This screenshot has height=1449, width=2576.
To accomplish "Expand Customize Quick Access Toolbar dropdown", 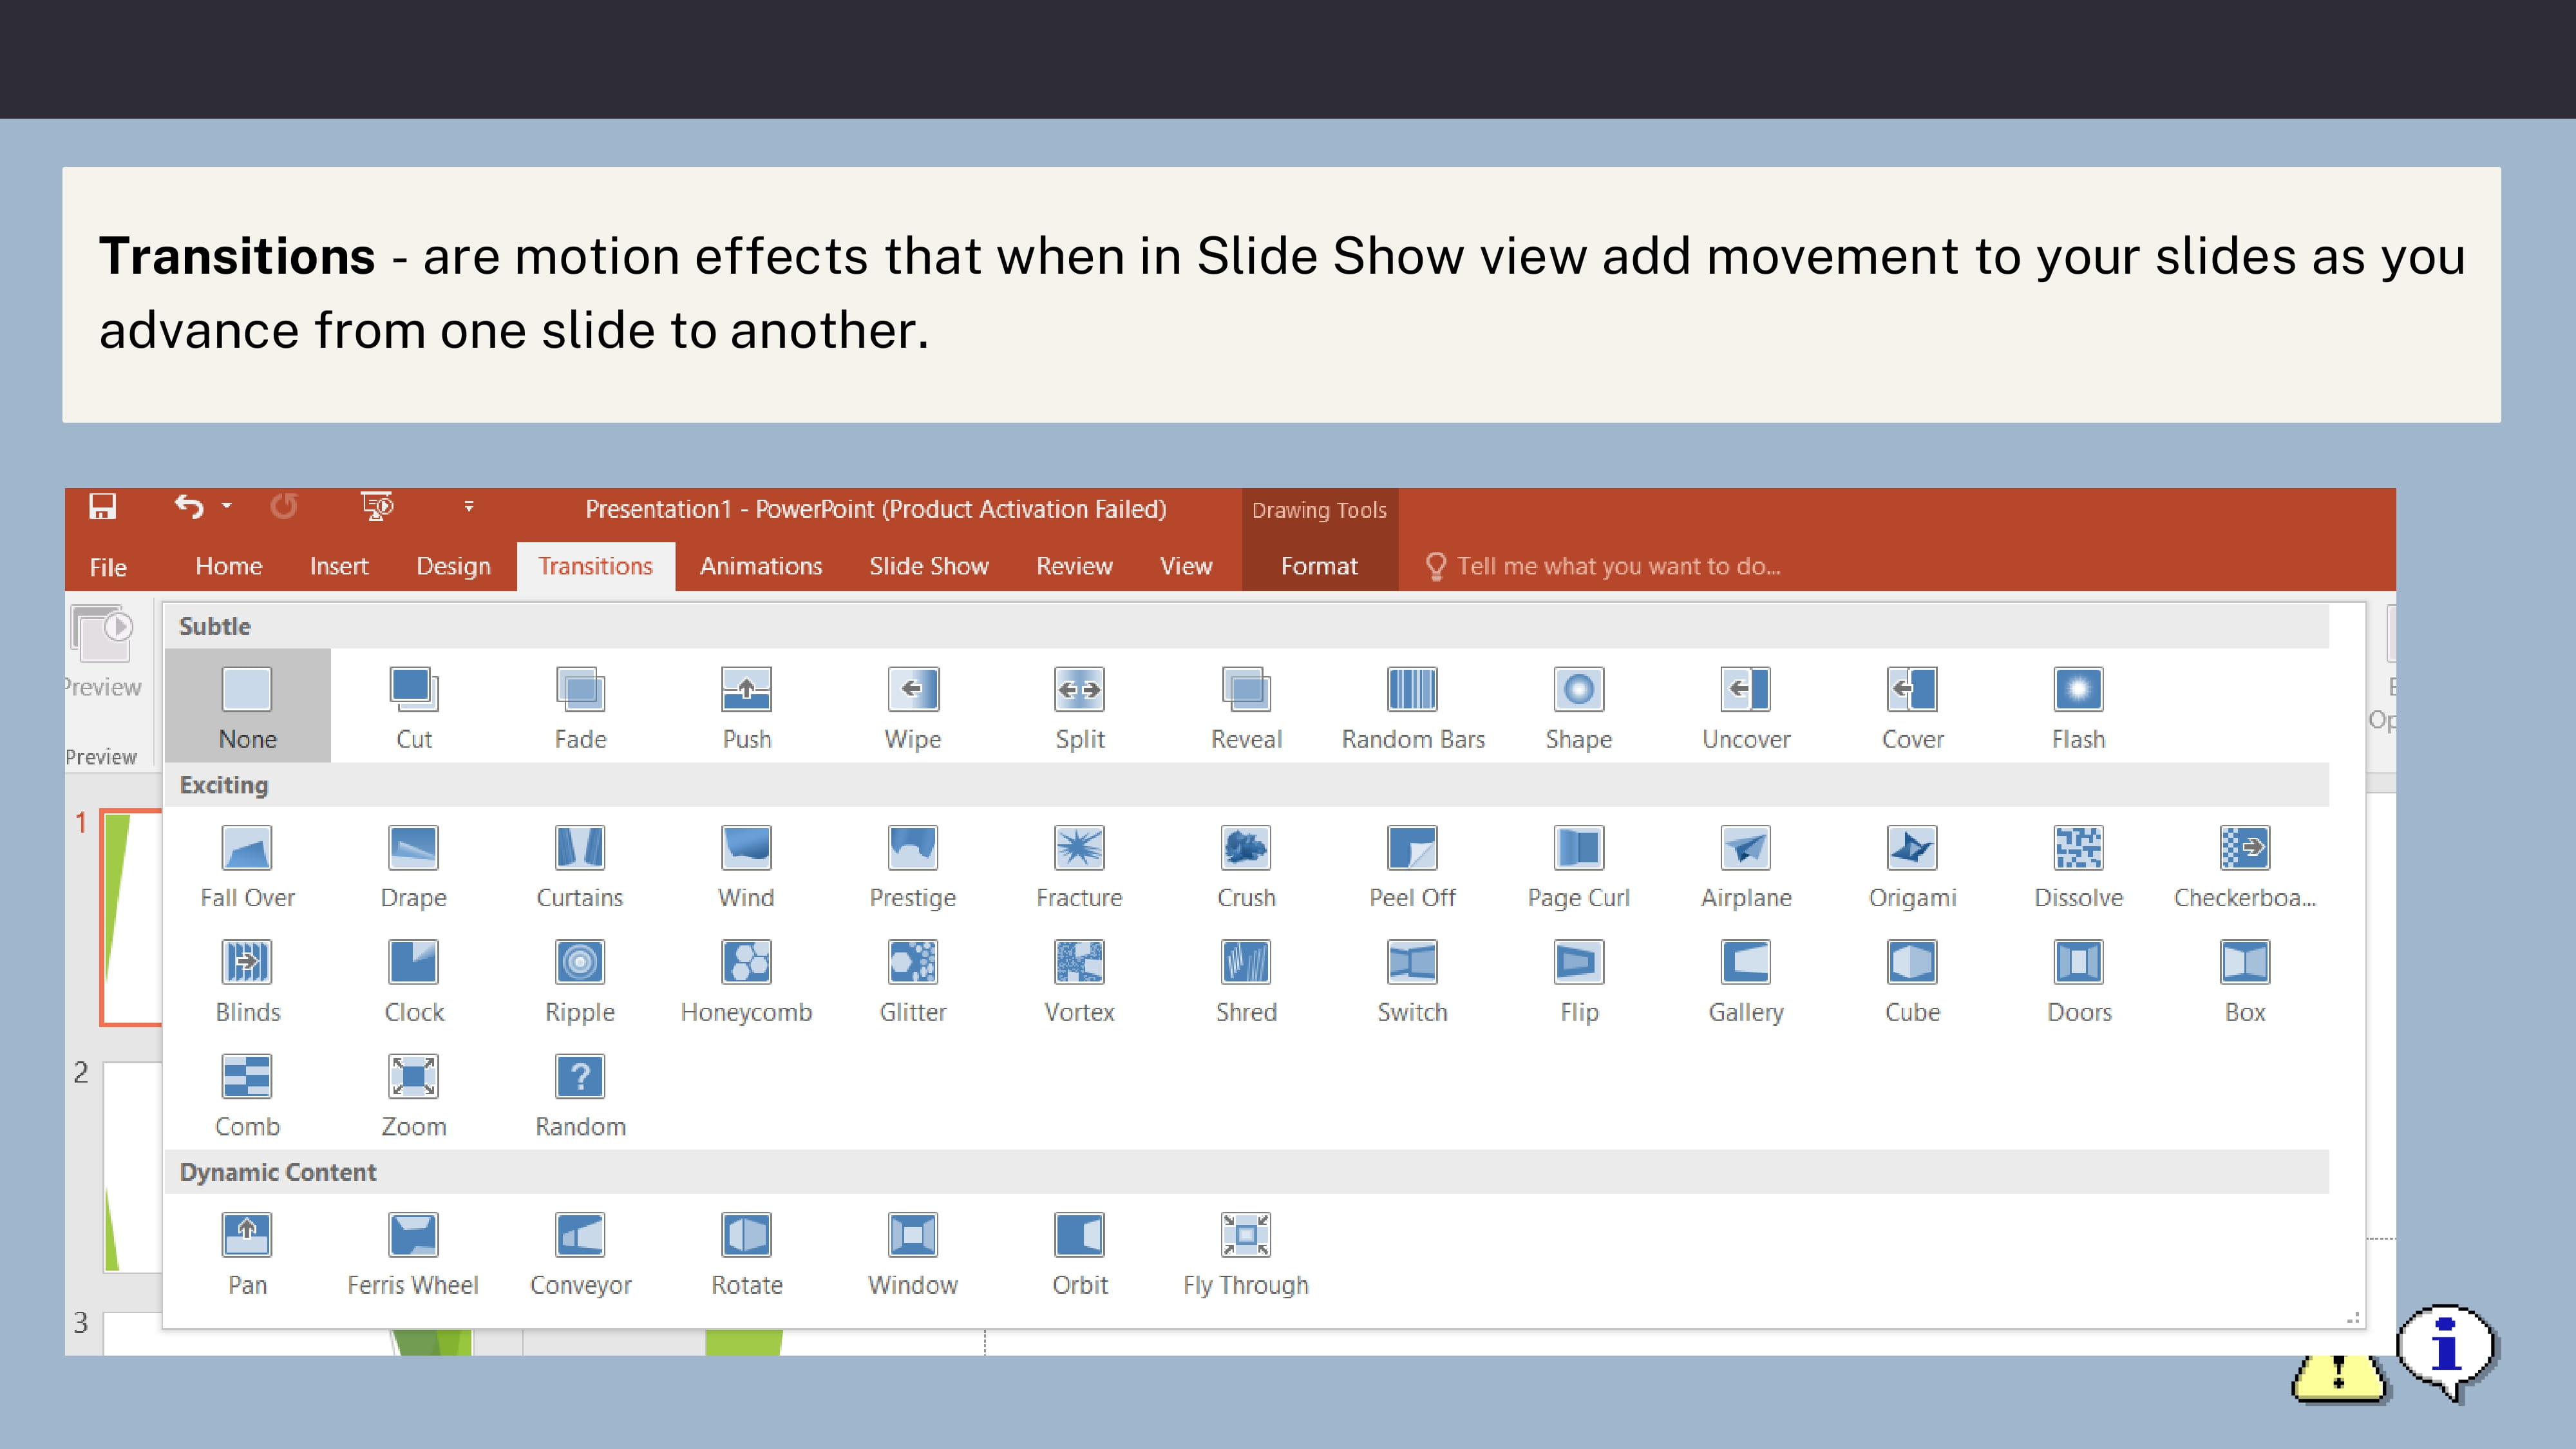I will 468,507.
